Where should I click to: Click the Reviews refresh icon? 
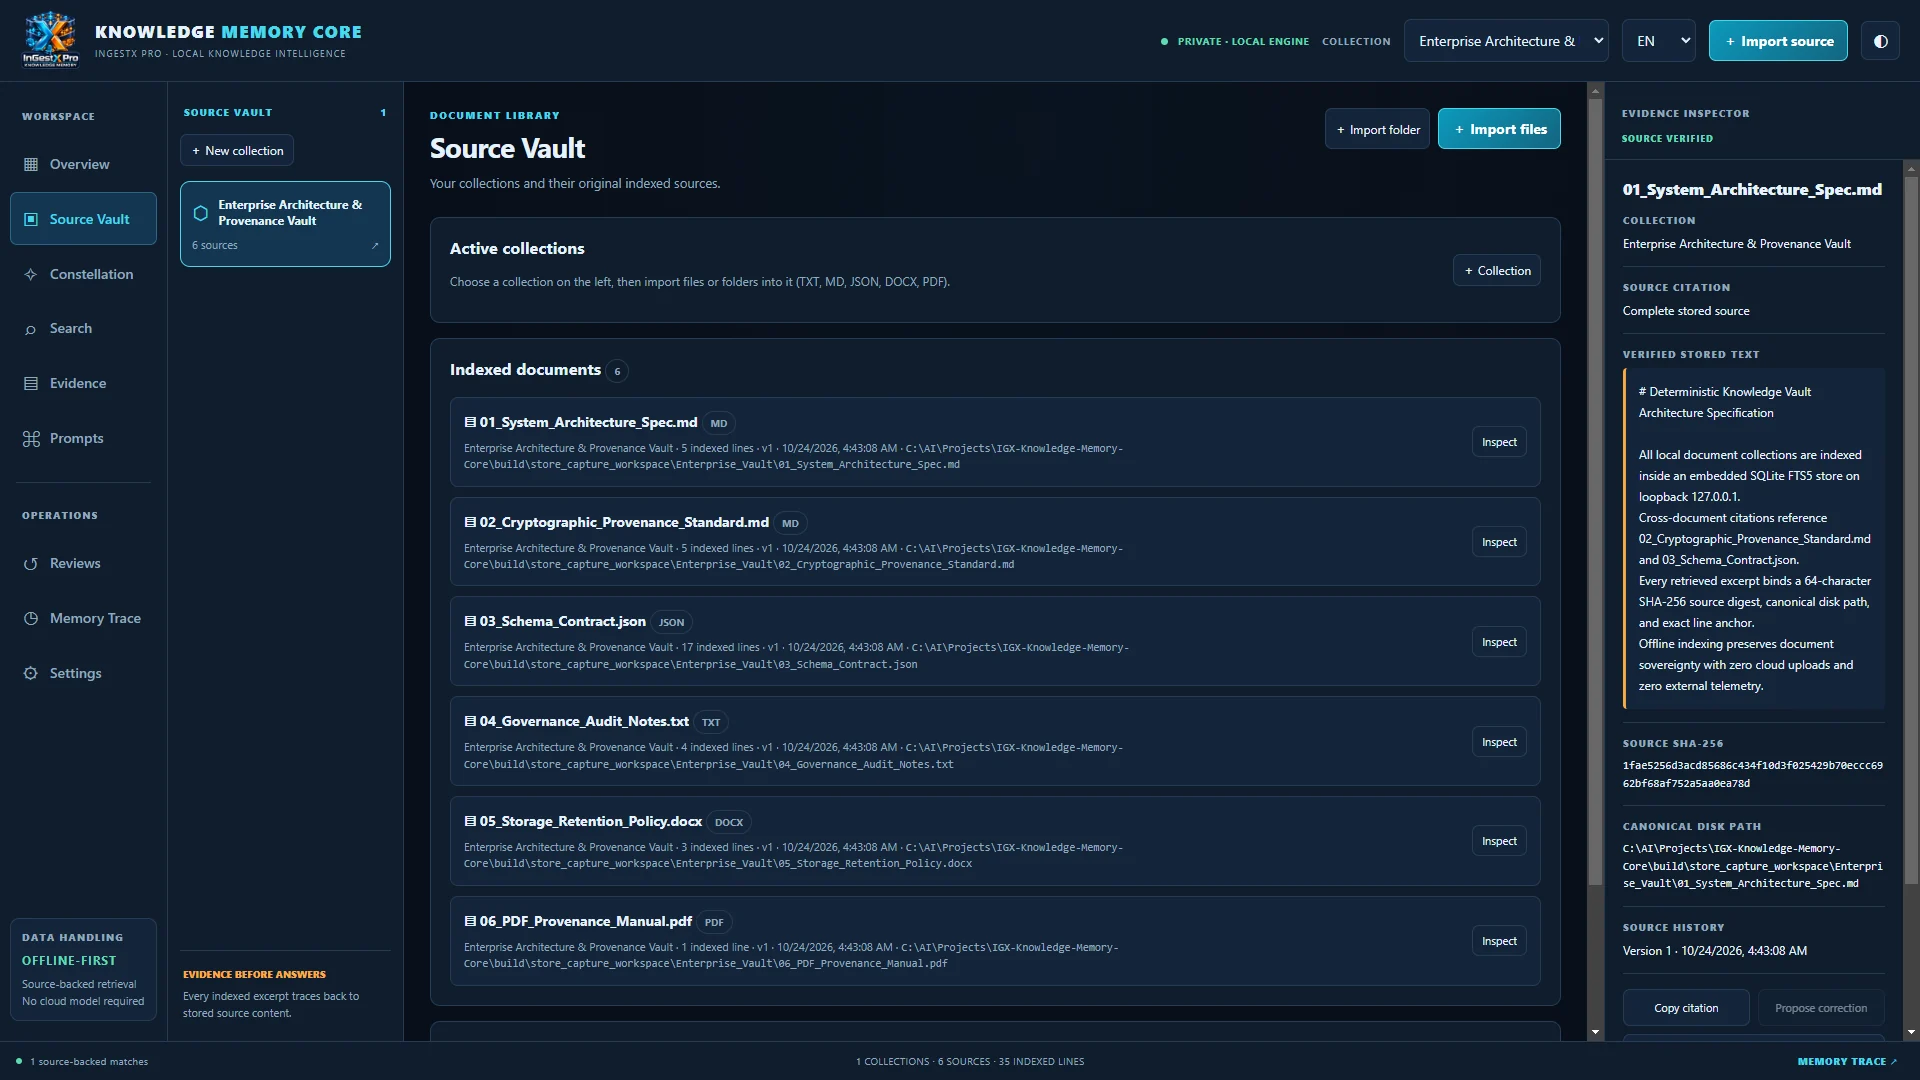pos(31,564)
